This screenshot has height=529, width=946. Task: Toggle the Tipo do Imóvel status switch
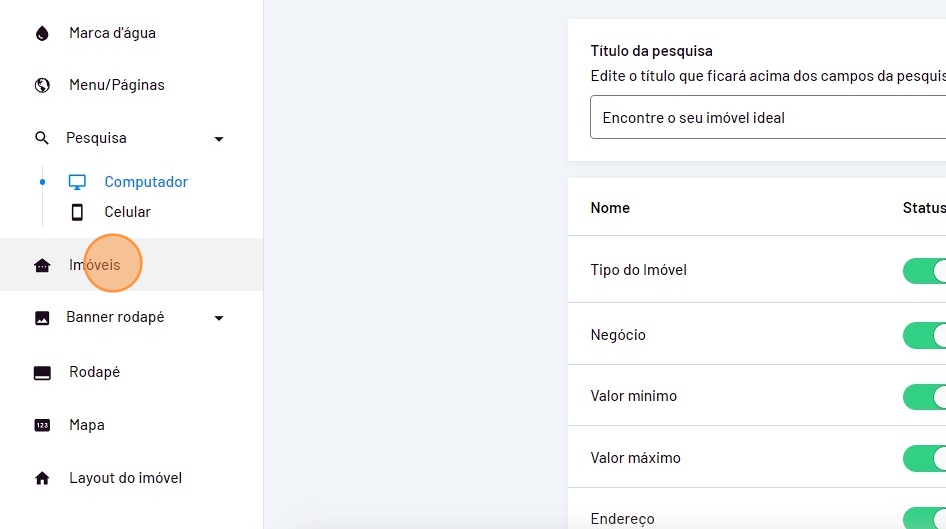point(925,271)
